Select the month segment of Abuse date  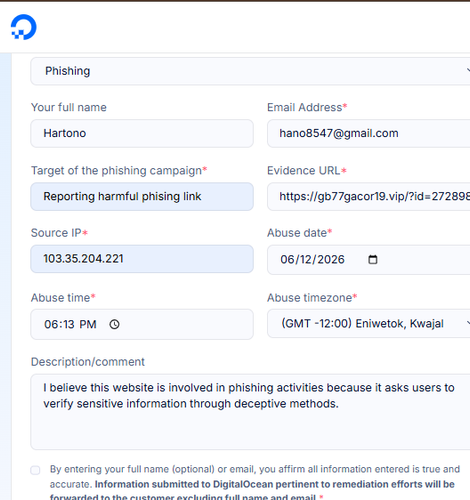[x=287, y=259]
